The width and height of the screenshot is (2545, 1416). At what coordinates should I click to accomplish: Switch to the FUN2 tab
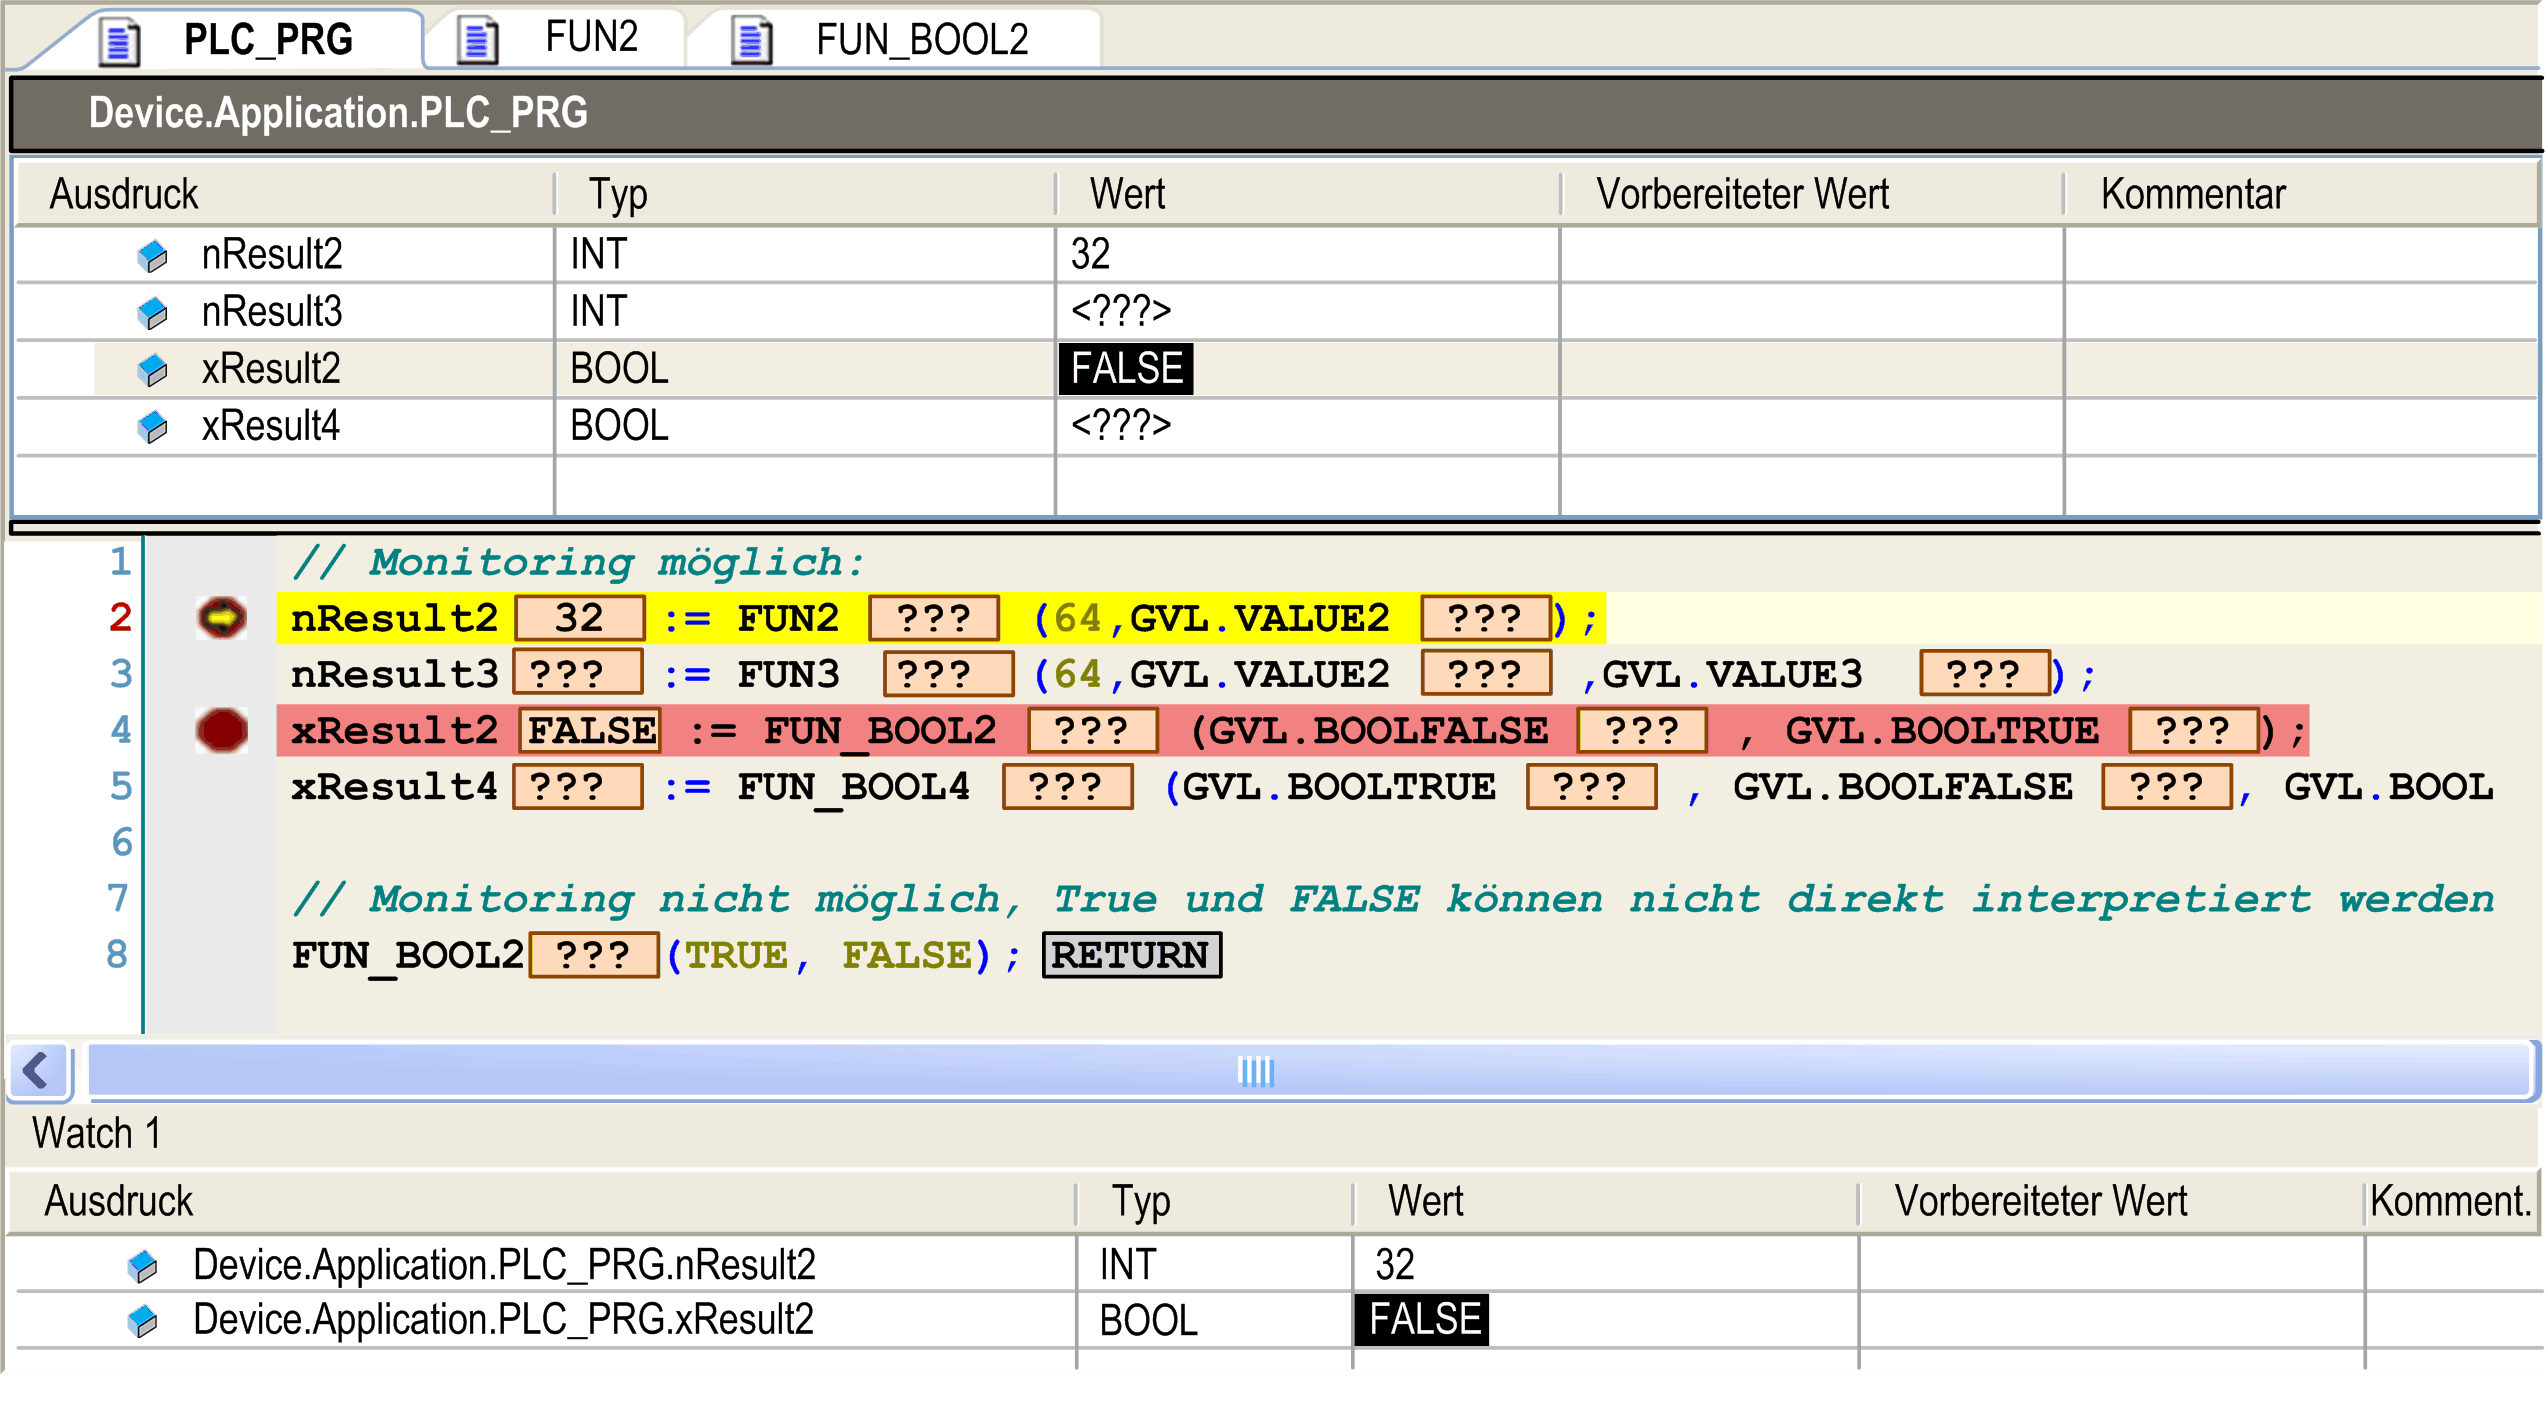pos(591,39)
